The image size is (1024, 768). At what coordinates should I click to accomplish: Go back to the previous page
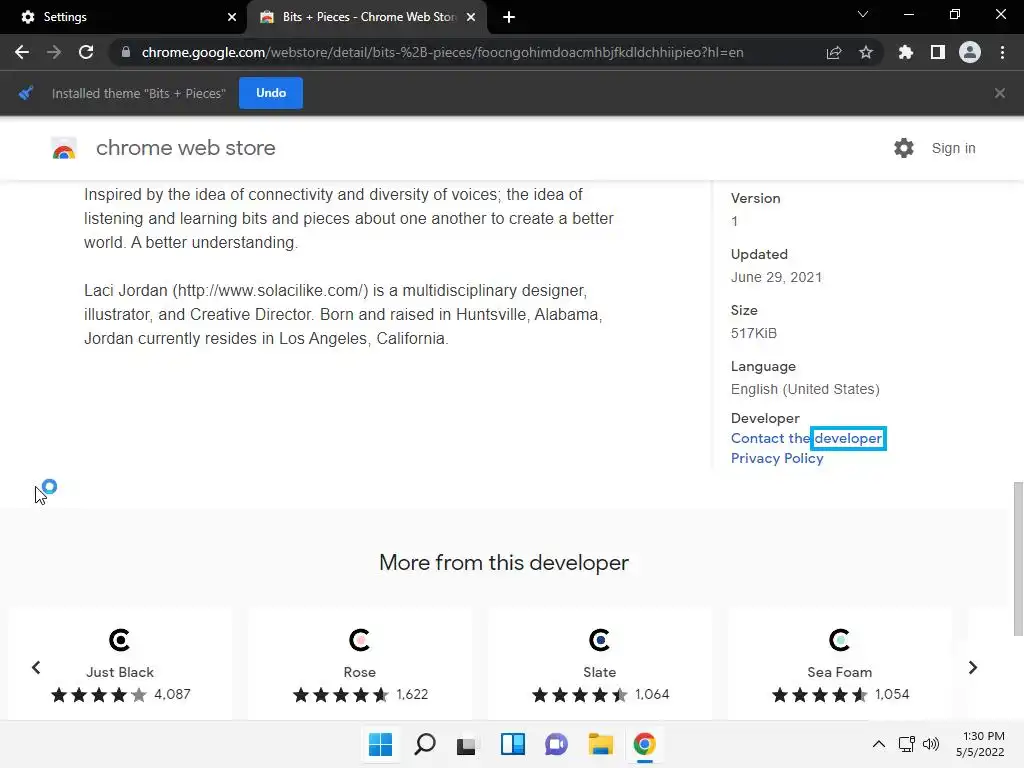point(22,52)
